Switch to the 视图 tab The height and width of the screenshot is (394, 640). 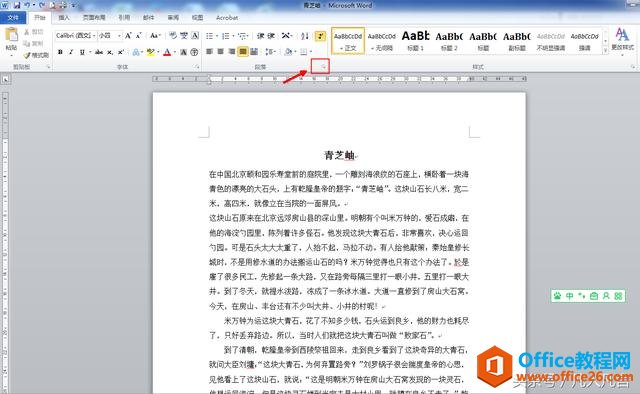pos(198,18)
